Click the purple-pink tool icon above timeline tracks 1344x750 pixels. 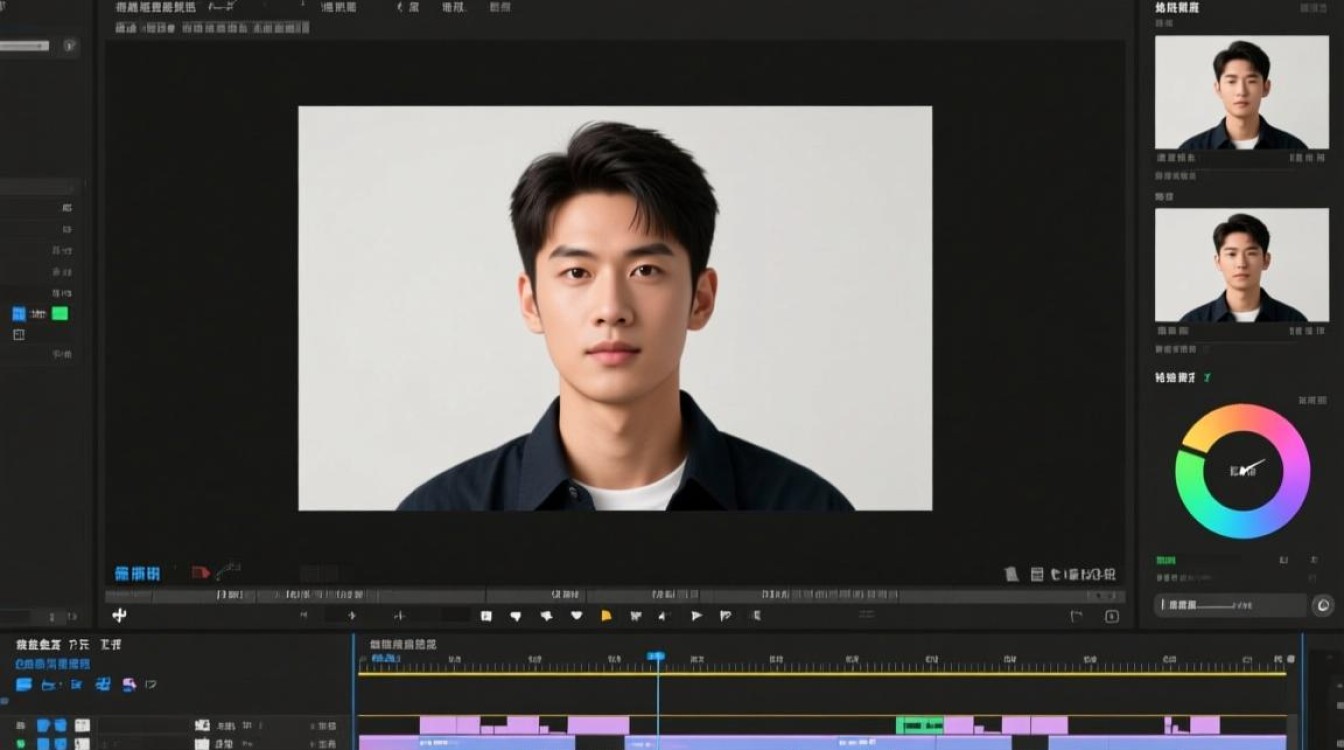click(128, 685)
